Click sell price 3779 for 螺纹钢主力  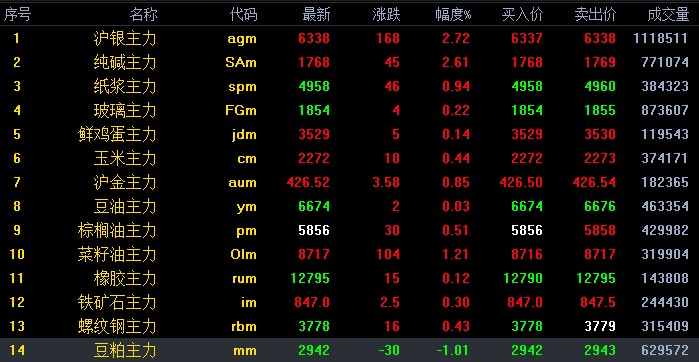(600, 327)
